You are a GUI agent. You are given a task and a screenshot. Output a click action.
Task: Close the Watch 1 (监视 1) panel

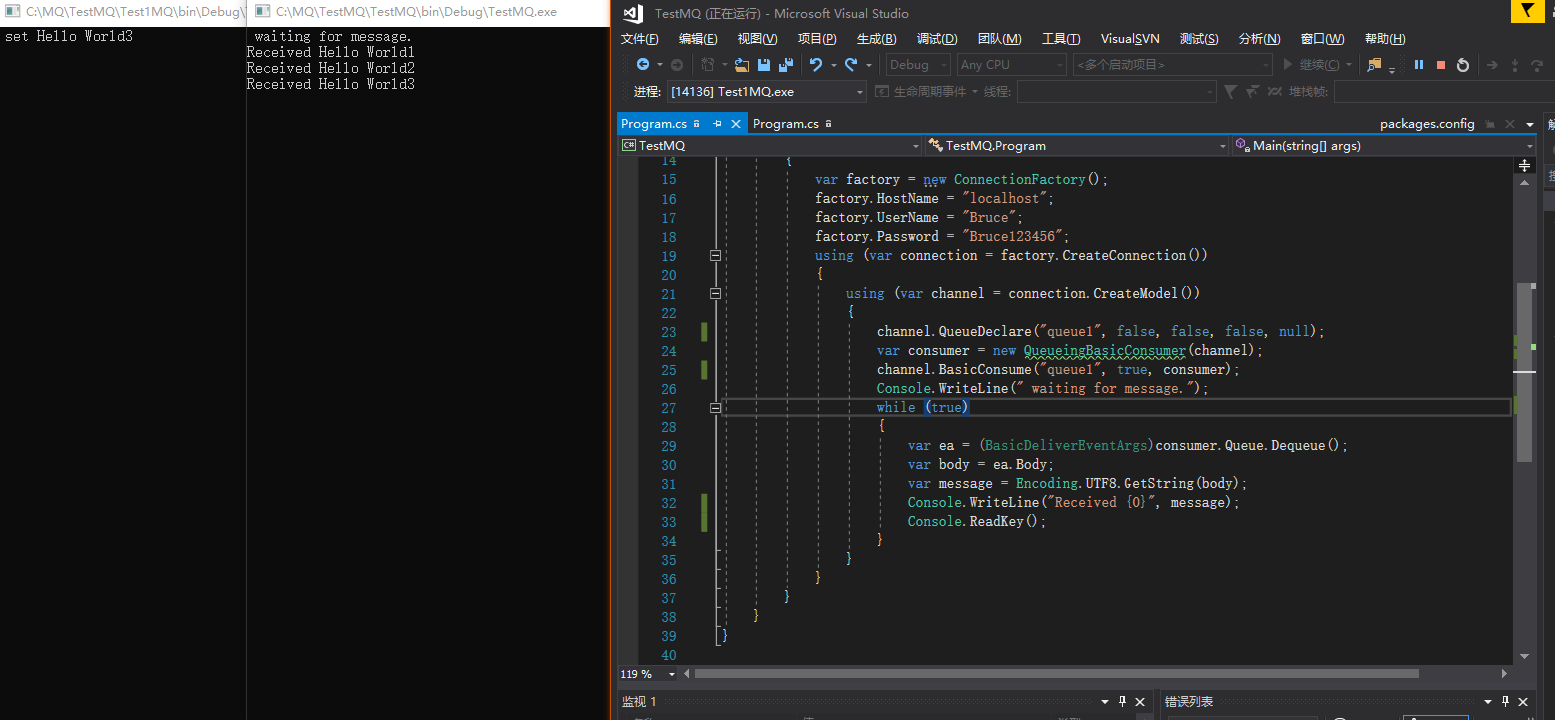[x=1141, y=702]
